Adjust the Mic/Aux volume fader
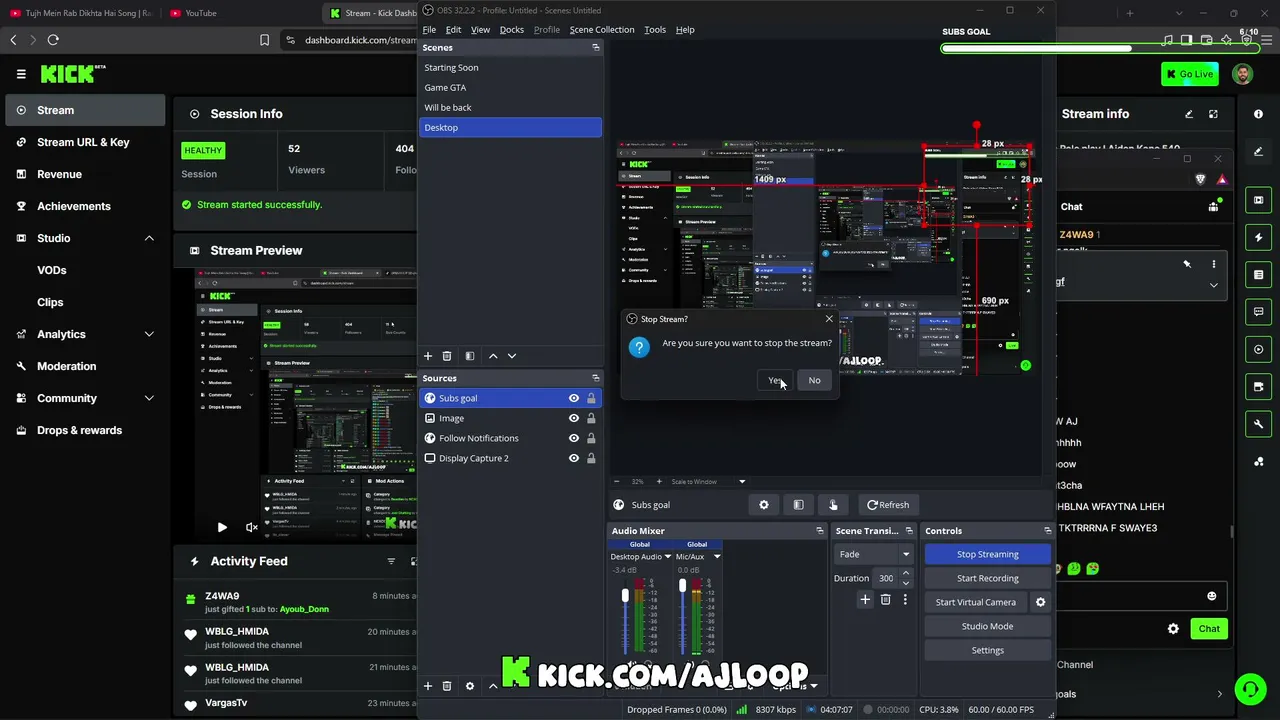Viewport: 1280px width, 720px height. pyautogui.click(x=683, y=585)
